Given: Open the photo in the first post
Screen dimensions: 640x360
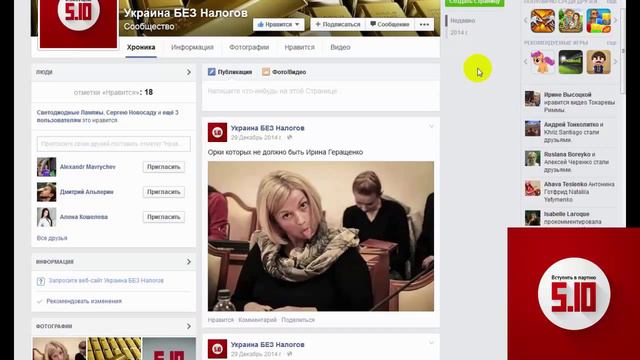Looking at the screenshot, I should pyautogui.click(x=321, y=236).
